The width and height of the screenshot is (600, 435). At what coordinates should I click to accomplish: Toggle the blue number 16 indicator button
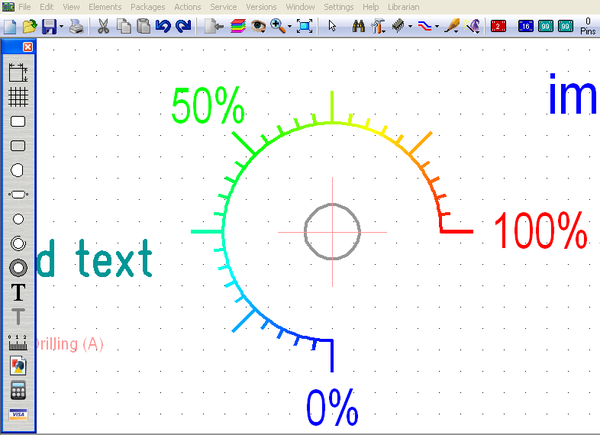click(x=526, y=25)
